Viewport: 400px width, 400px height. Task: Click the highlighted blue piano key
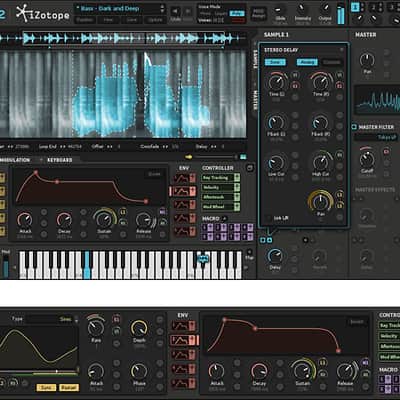[x=87, y=265]
